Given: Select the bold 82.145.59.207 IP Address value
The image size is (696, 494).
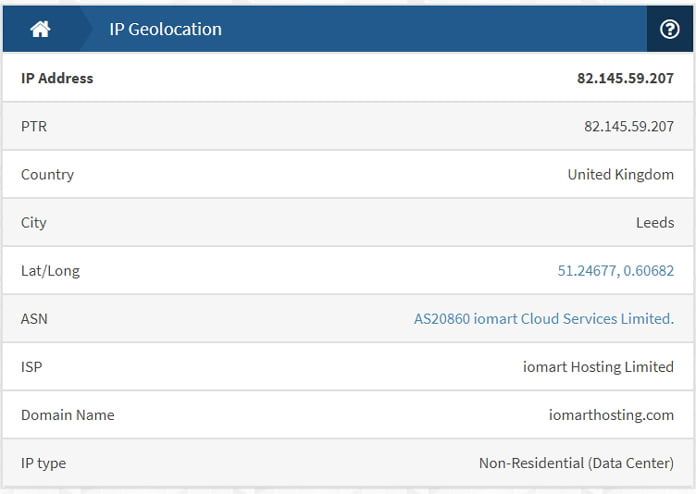Looking at the screenshot, I should click(x=625, y=78).
